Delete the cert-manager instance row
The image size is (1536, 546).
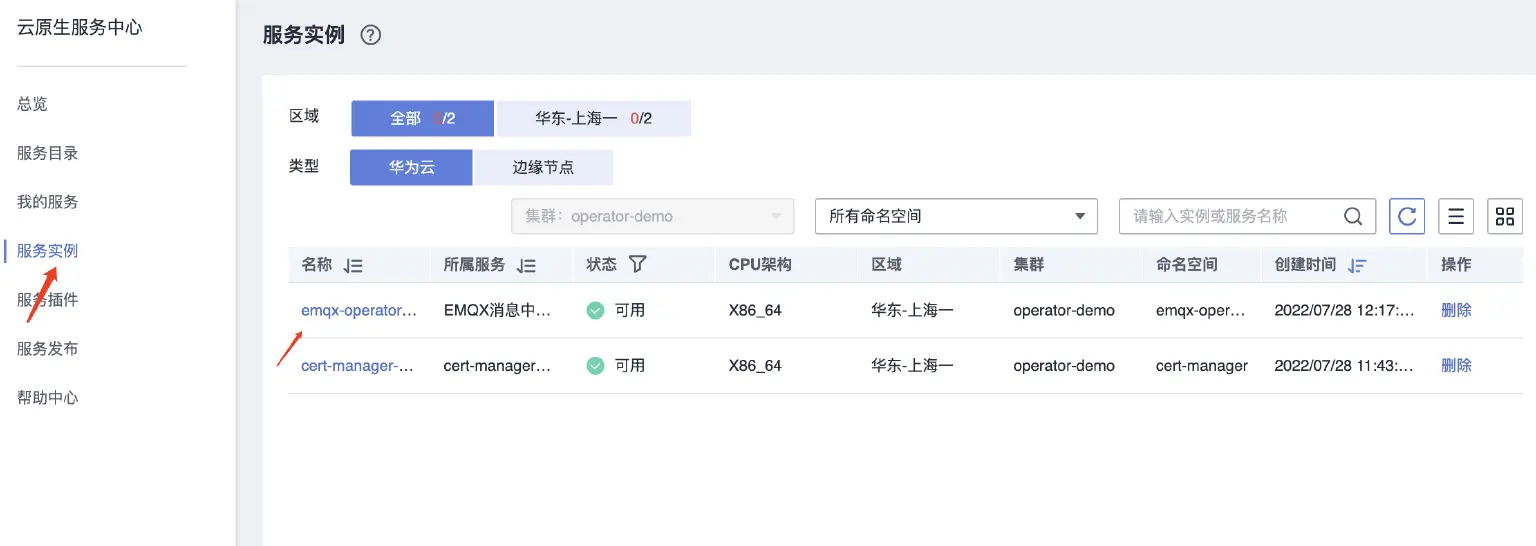(x=1456, y=365)
